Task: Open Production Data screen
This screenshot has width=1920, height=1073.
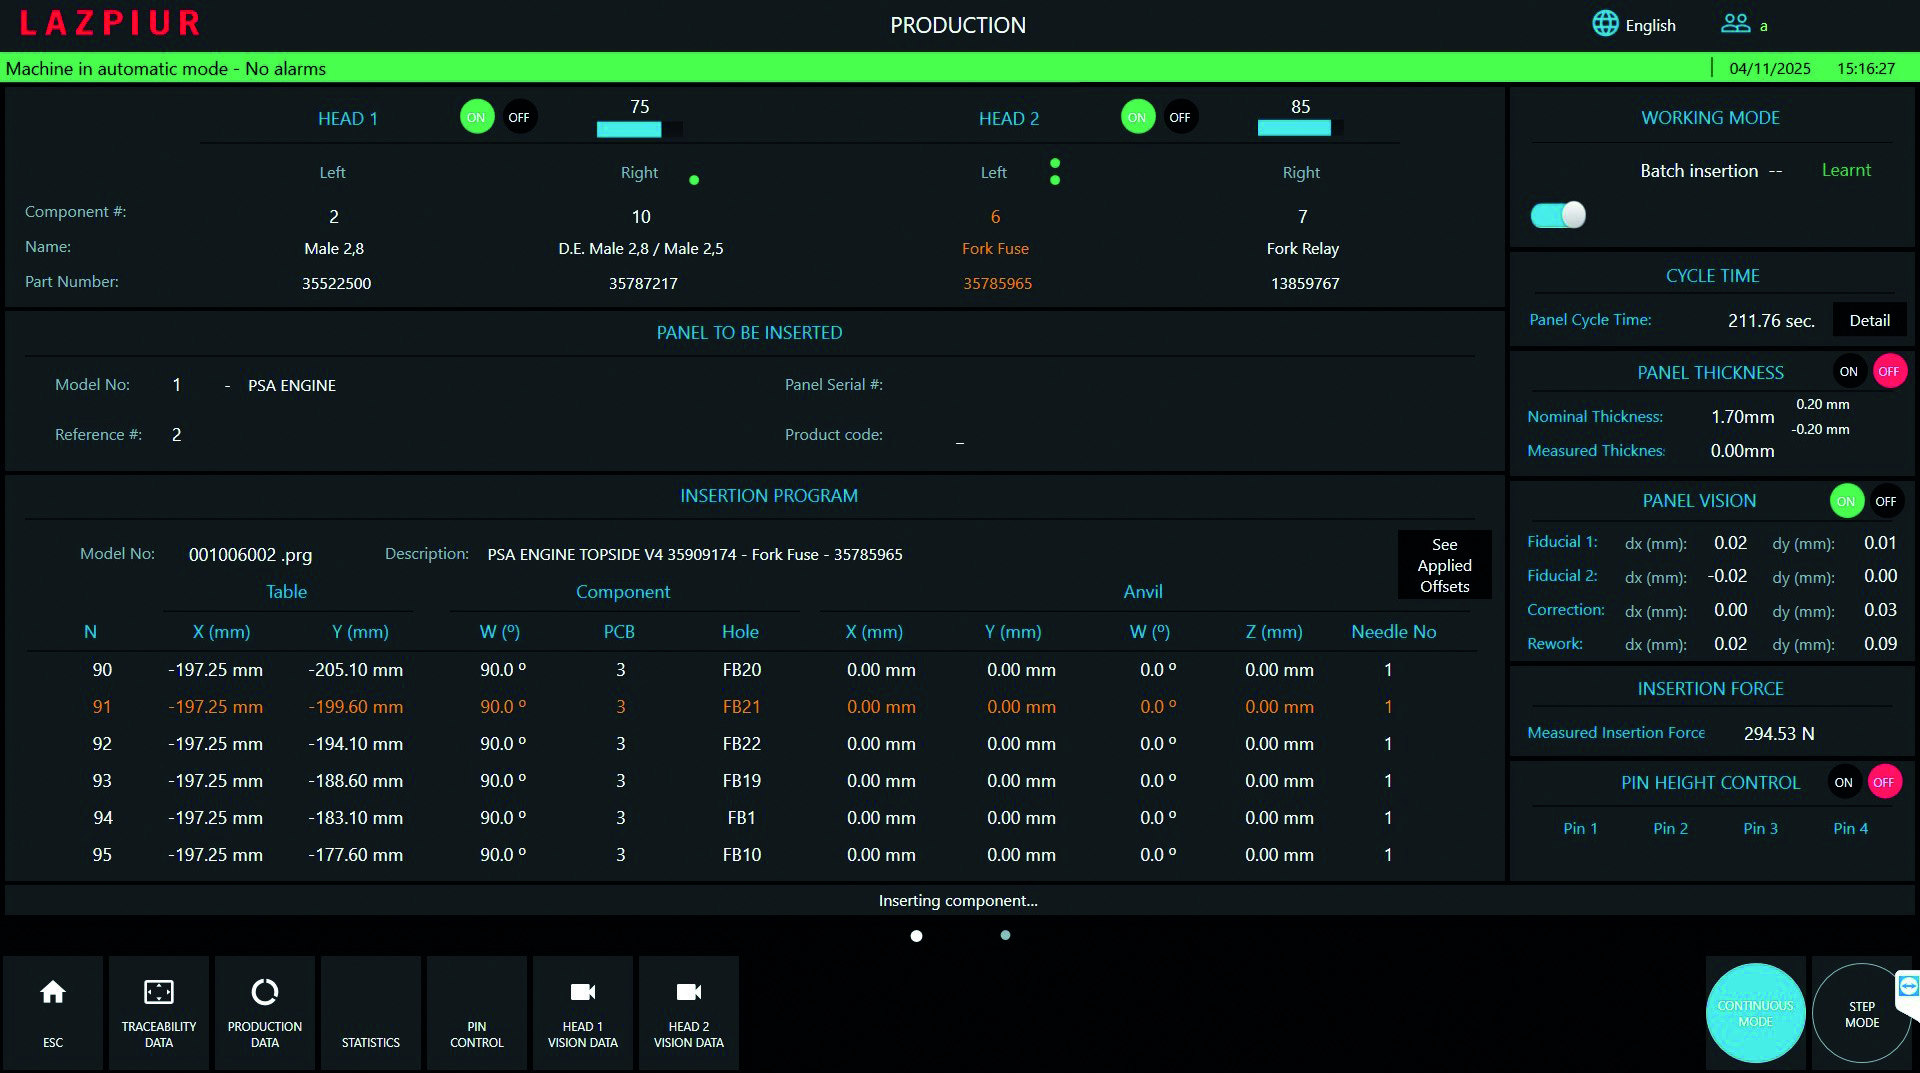Action: click(x=265, y=1012)
